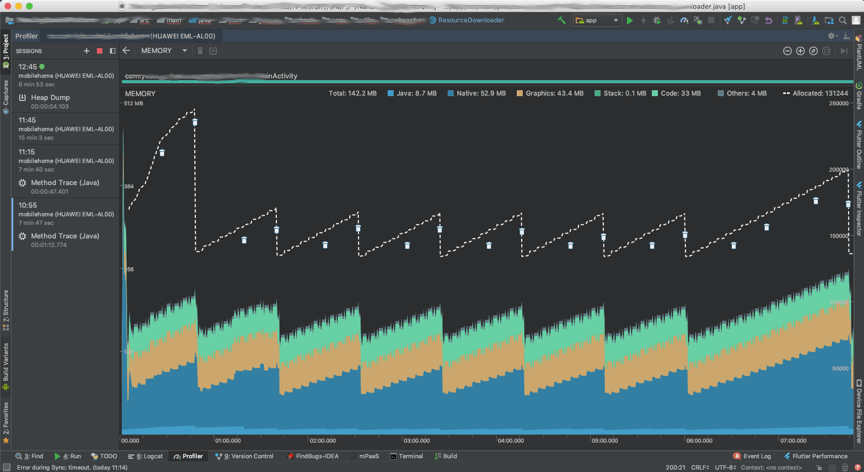Screen dimensions: 864x472
Task: Zoom in the profiler timeline
Action: (800, 51)
